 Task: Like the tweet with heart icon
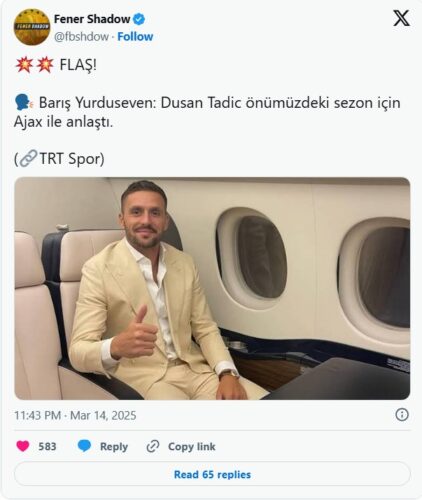point(23,446)
